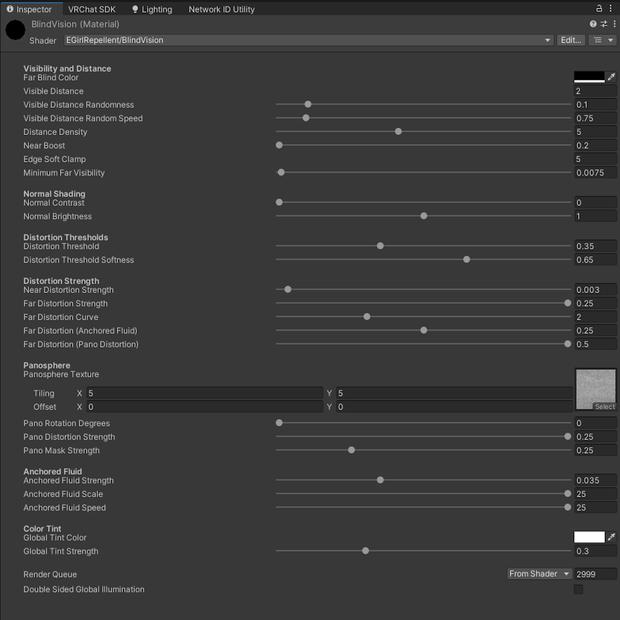
Task: Click the BlindVision material preview sphere
Action: 15,30
